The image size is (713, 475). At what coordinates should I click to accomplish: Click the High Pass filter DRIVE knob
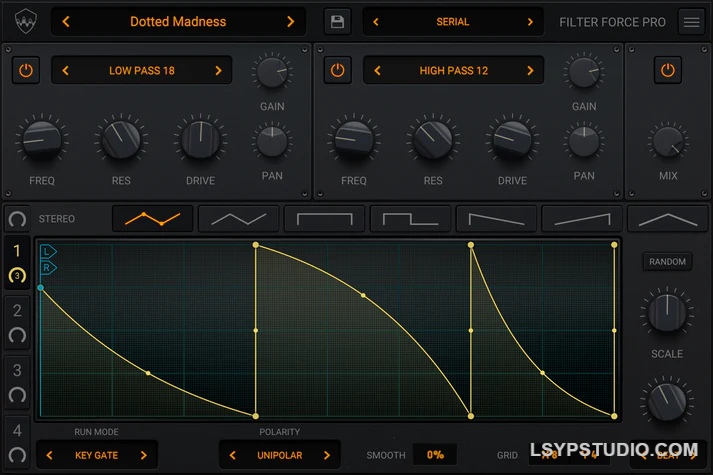pyautogui.click(x=512, y=140)
